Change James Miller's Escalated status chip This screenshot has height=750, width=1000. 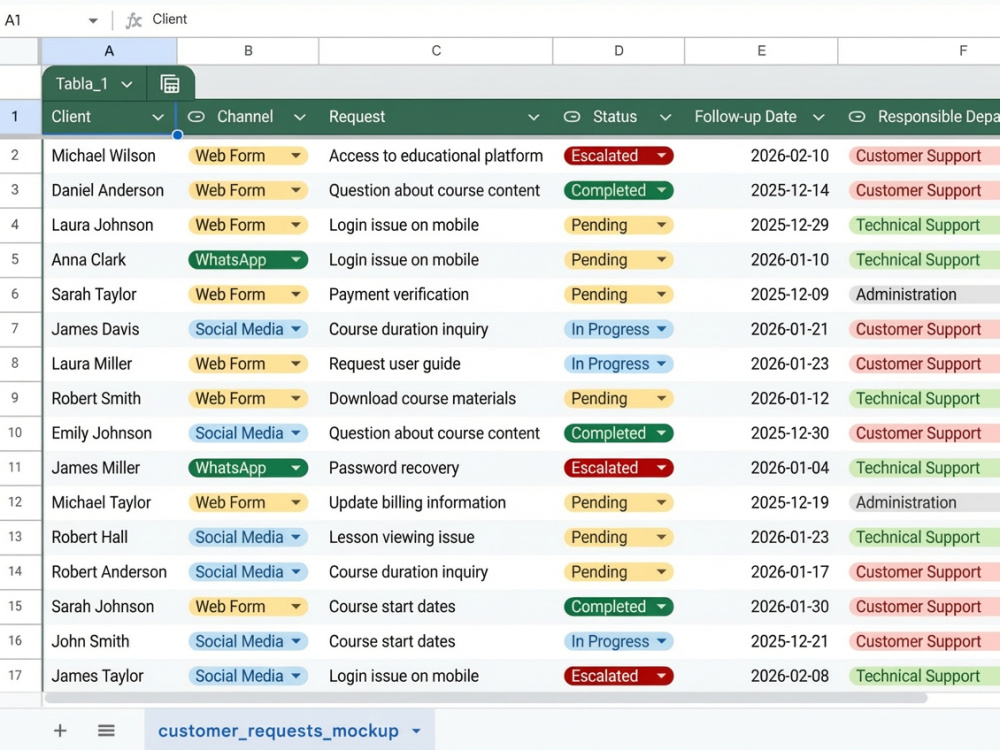(618, 467)
